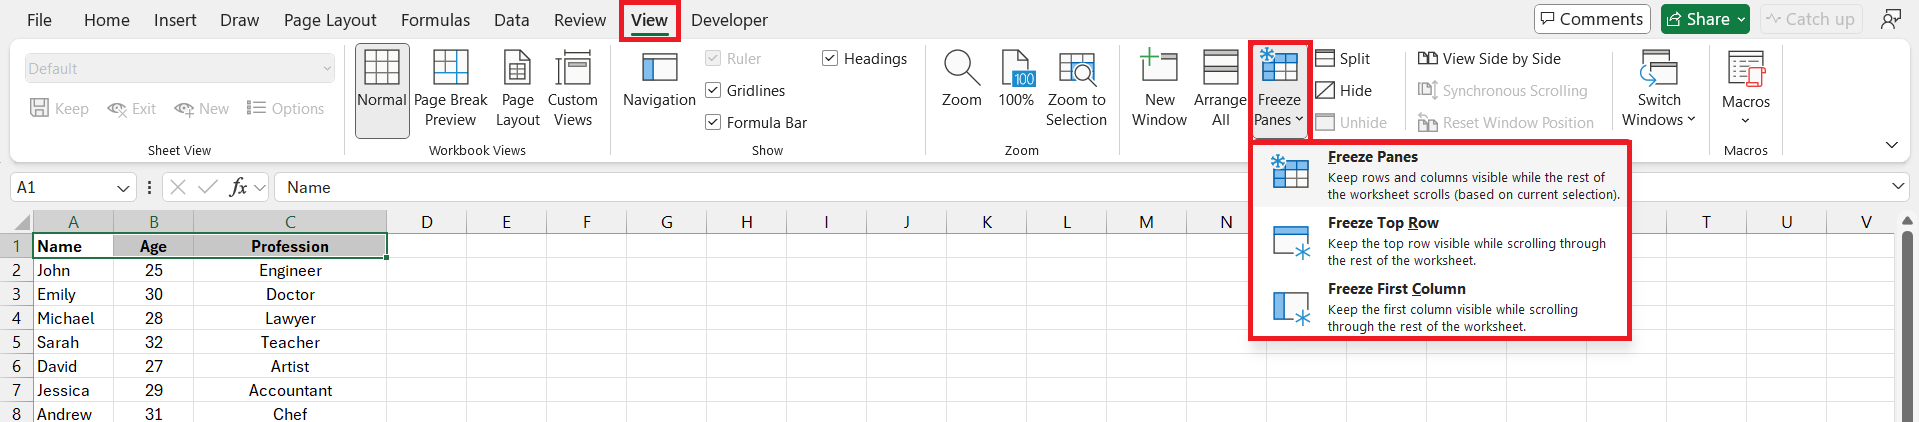
Task: Create New sheet view
Action: (x=201, y=109)
